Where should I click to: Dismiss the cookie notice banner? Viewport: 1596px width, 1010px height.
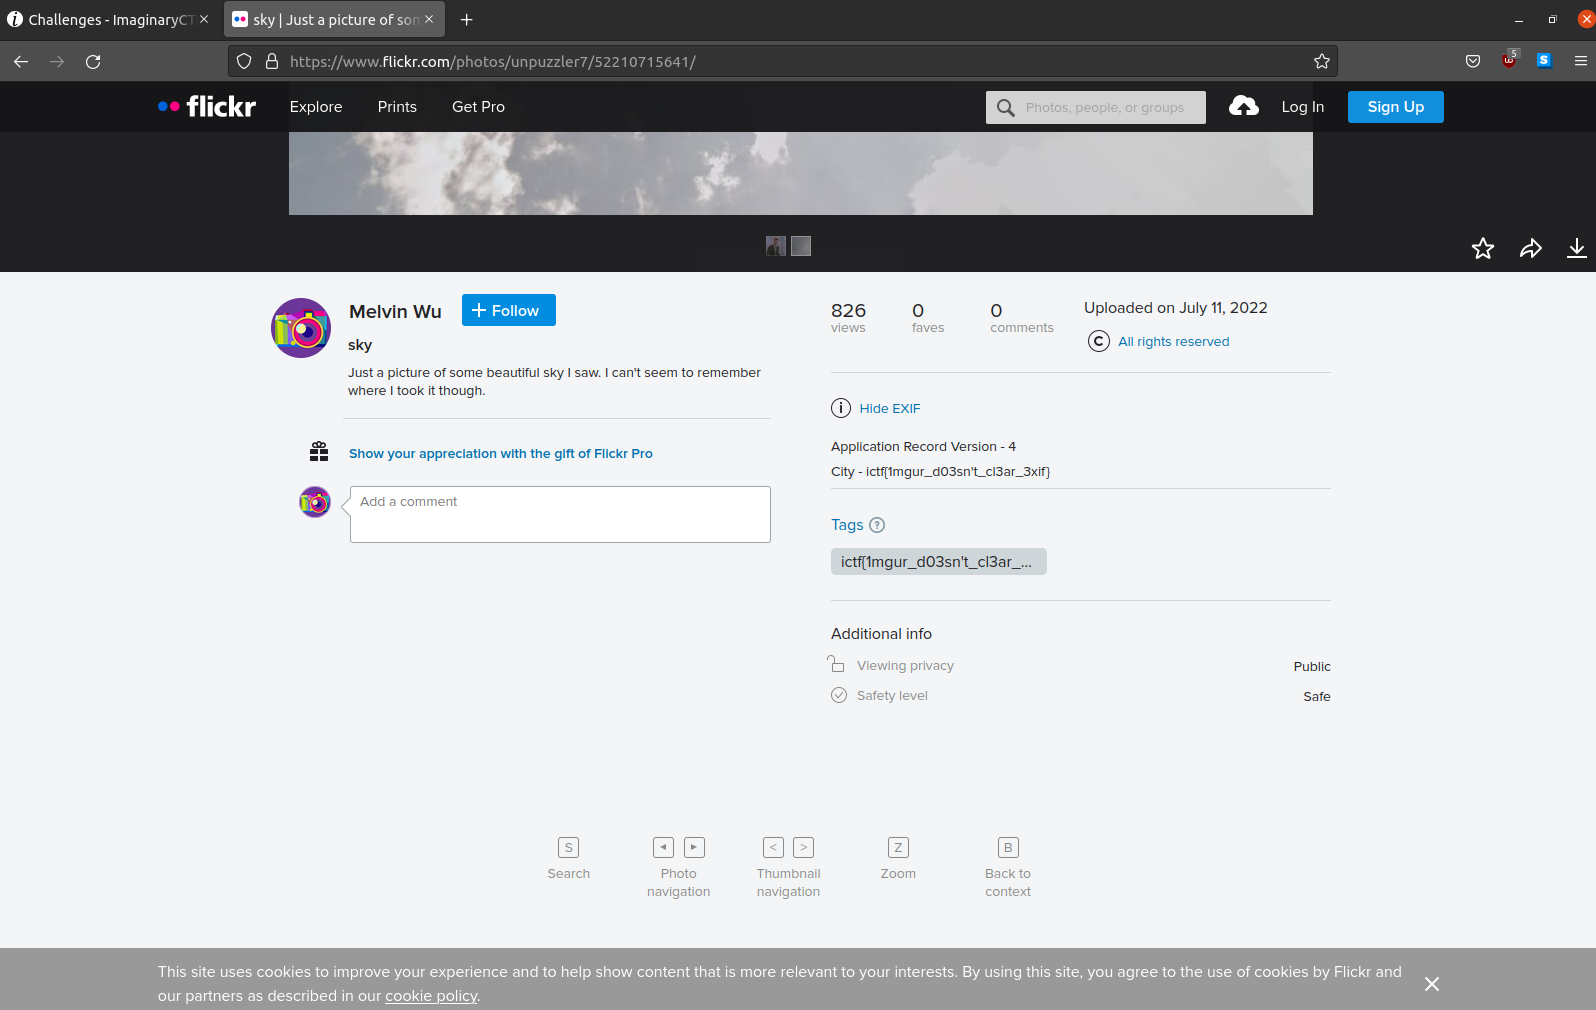(x=1431, y=984)
